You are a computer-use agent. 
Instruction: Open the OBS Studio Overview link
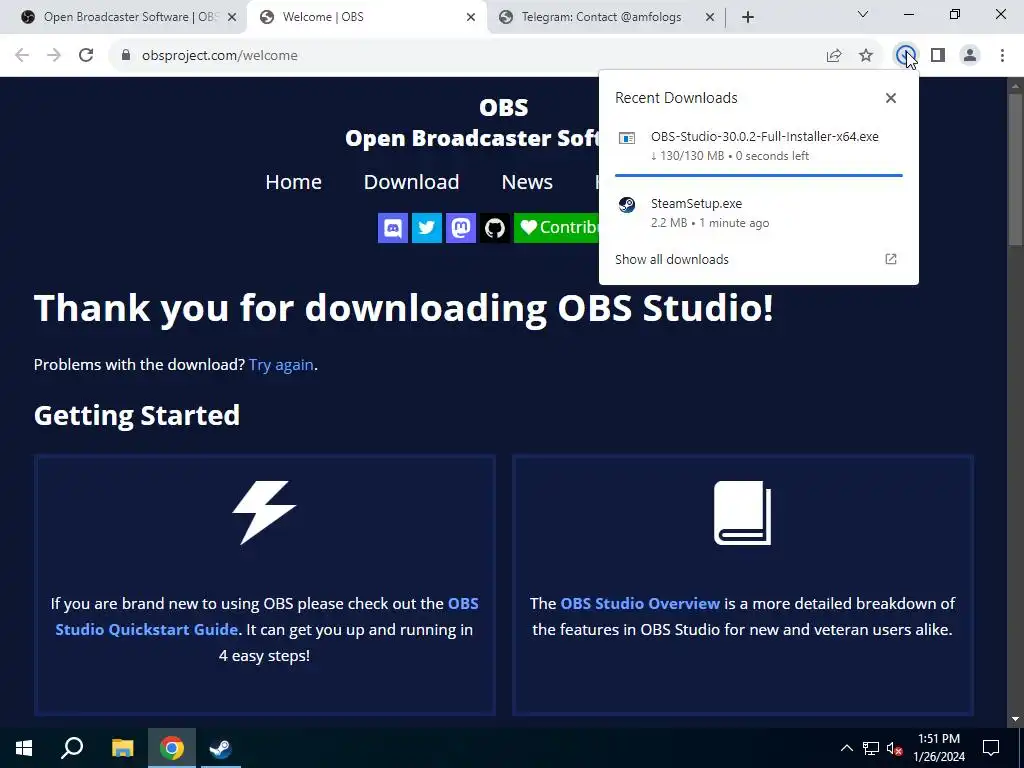click(640, 603)
